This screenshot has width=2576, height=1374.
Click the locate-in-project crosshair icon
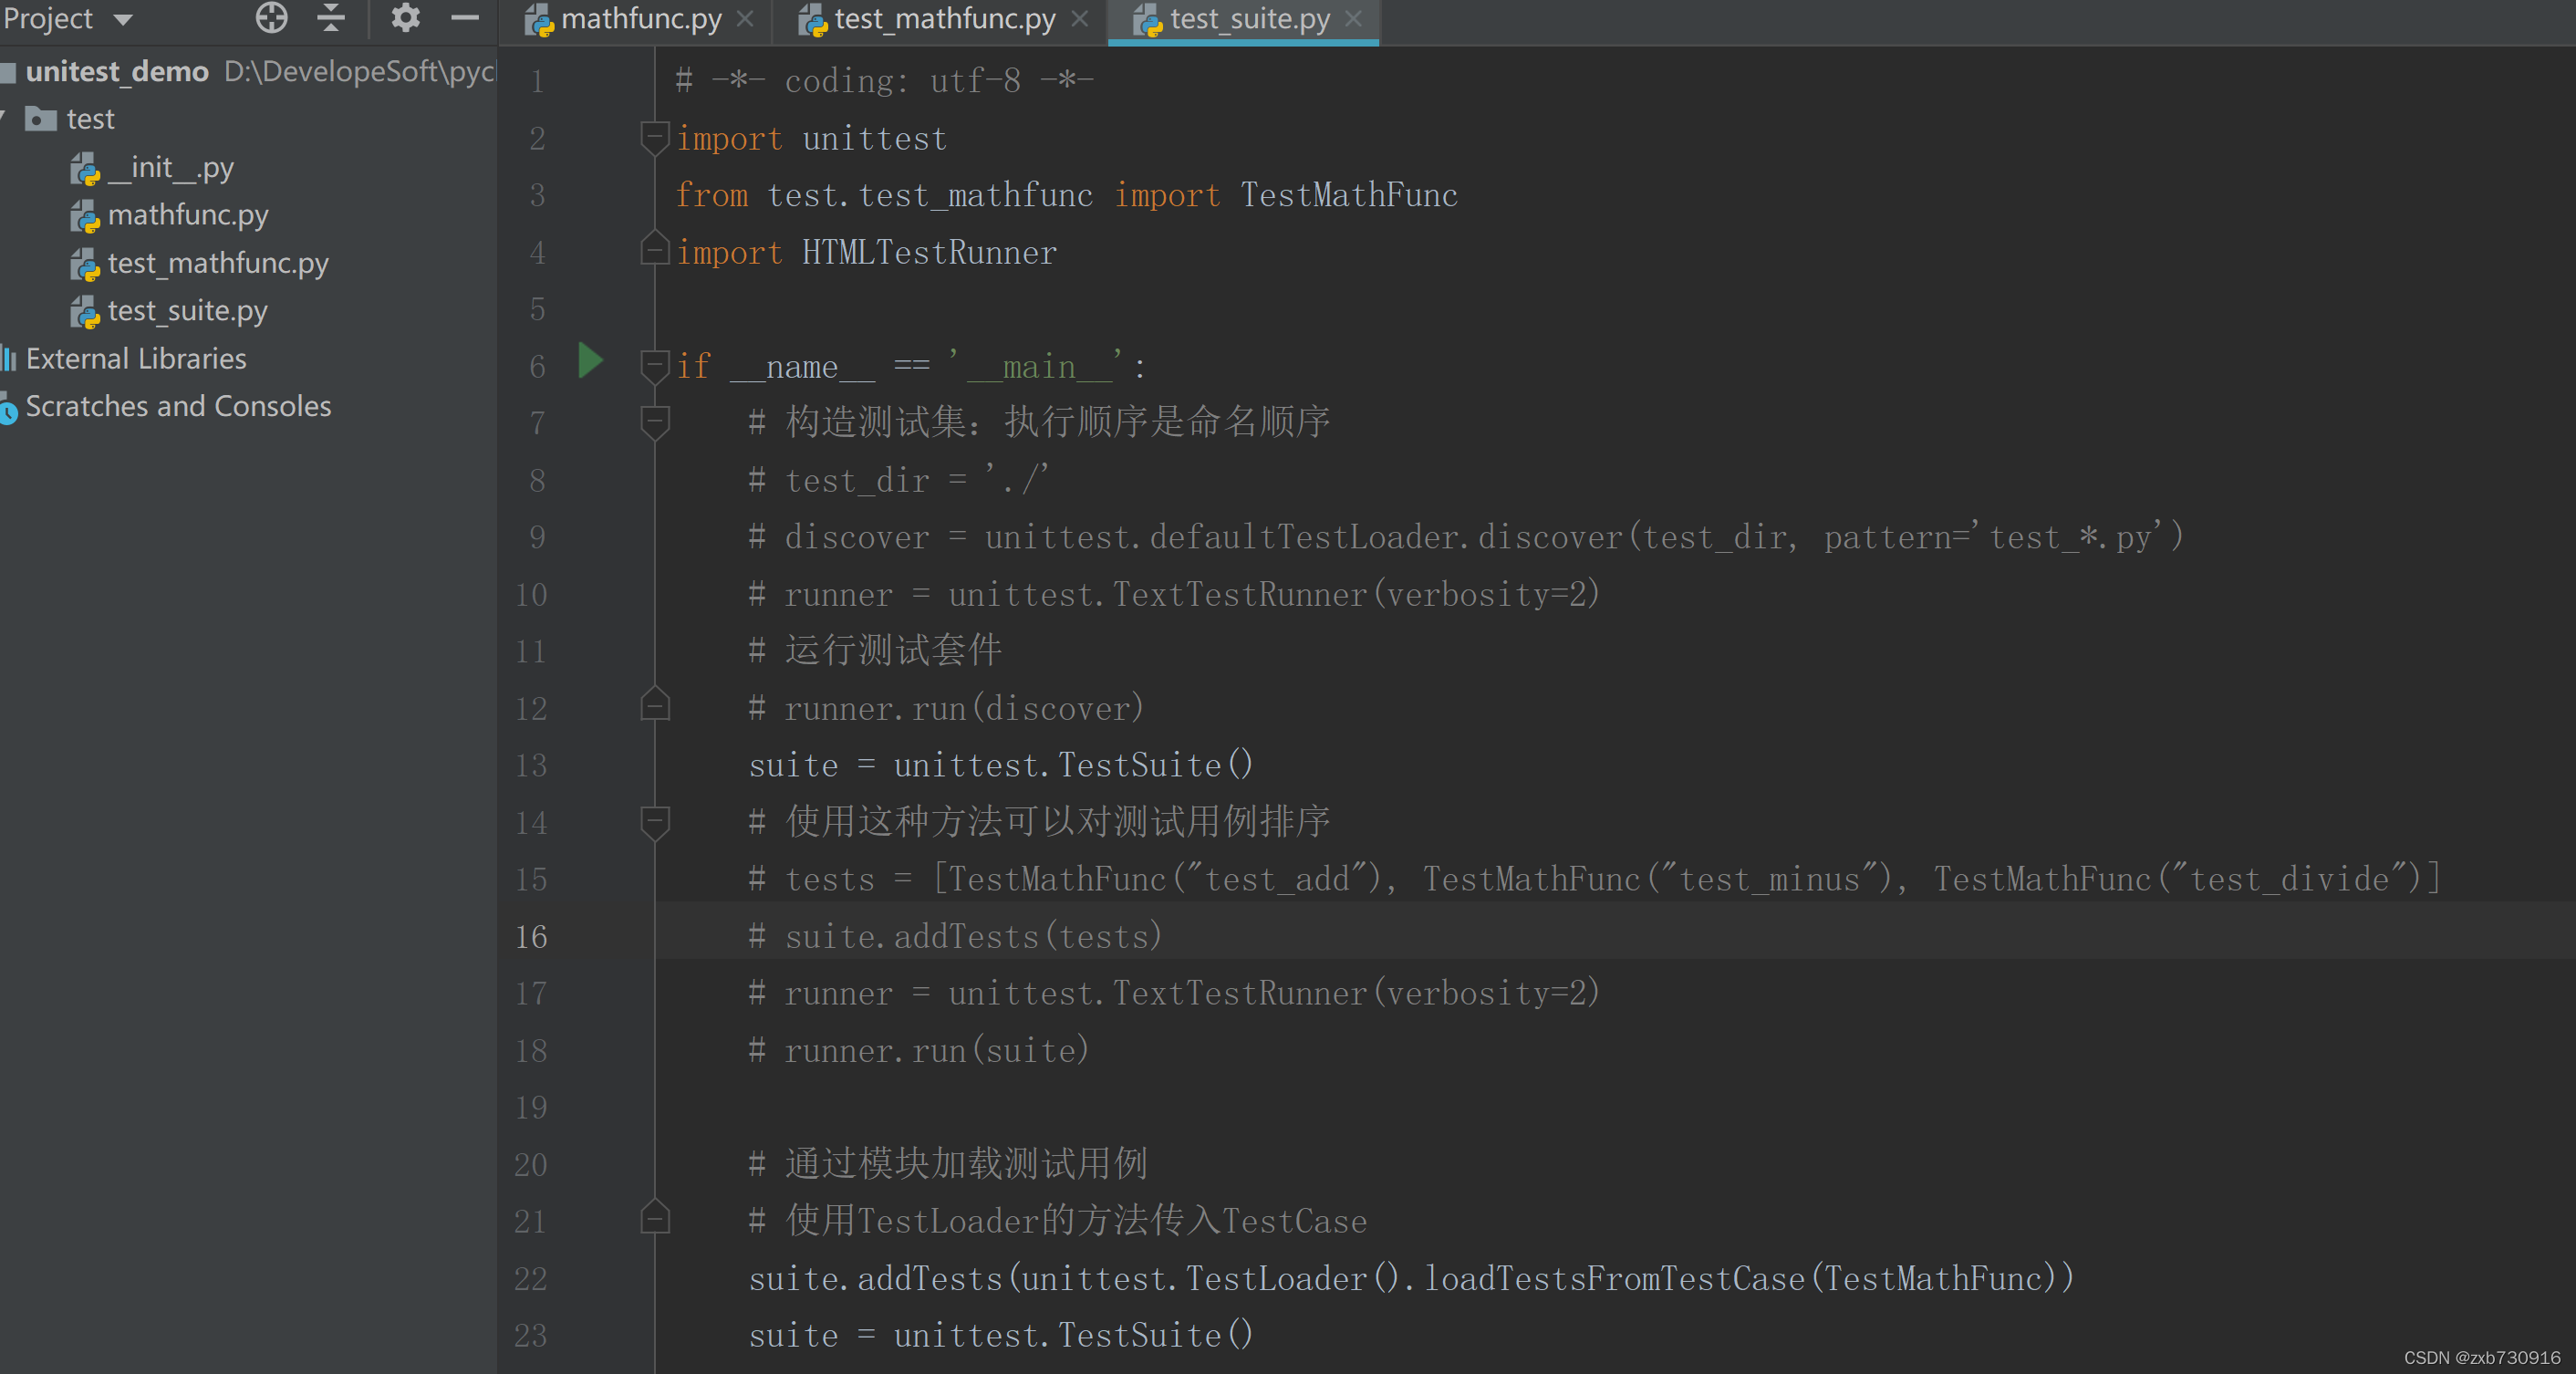(271, 17)
